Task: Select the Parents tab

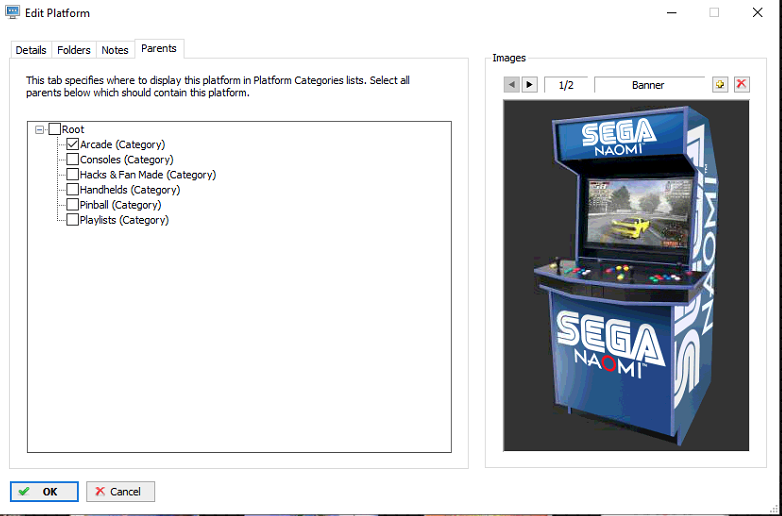Action: (159, 48)
